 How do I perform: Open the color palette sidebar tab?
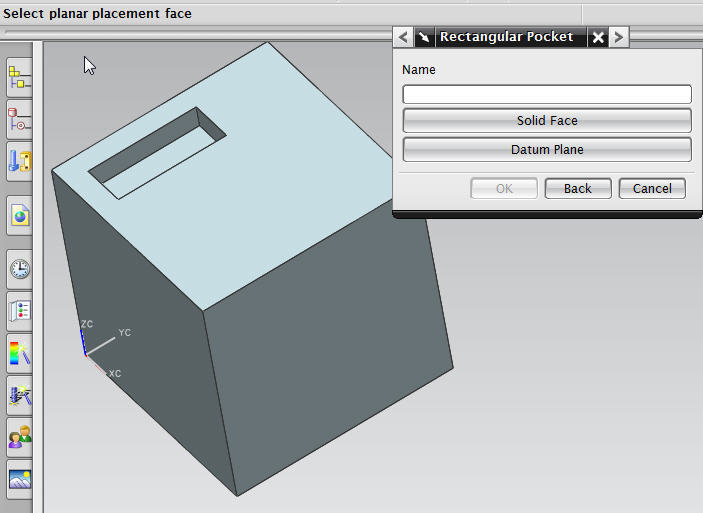[x=20, y=353]
